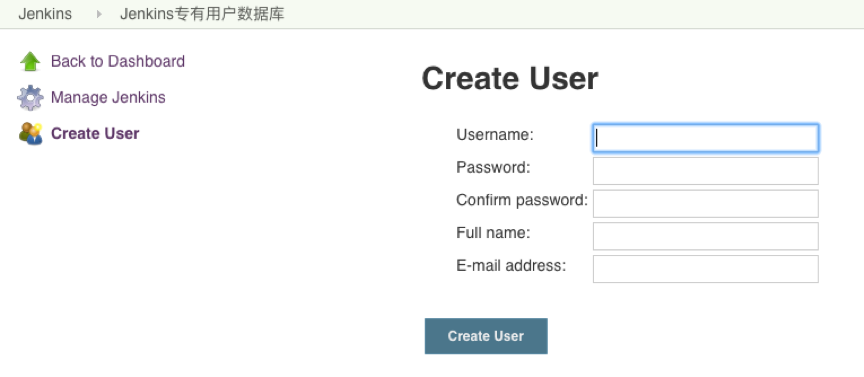Click the Full name: label
This screenshot has height=377, width=864.
(493, 233)
